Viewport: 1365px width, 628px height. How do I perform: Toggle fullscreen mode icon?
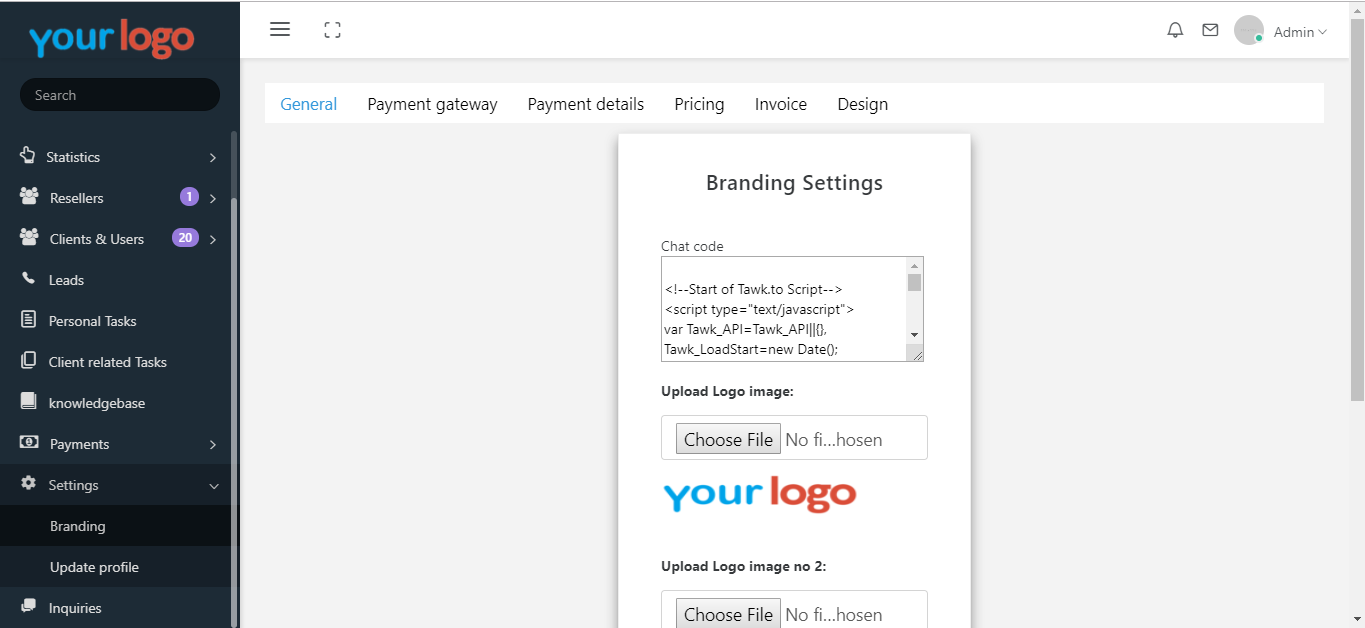[x=333, y=30]
